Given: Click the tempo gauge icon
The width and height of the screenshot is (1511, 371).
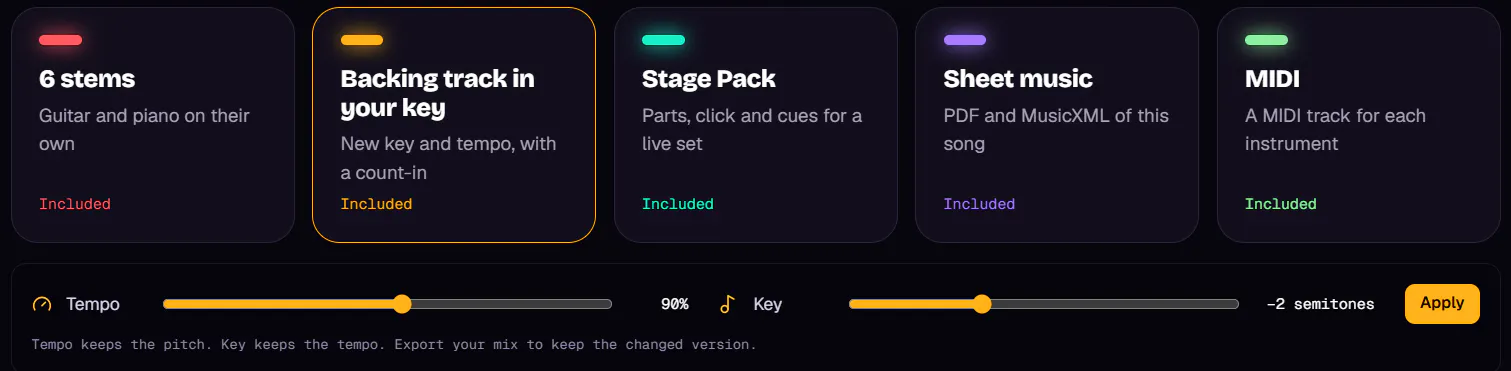Looking at the screenshot, I should tap(41, 304).
